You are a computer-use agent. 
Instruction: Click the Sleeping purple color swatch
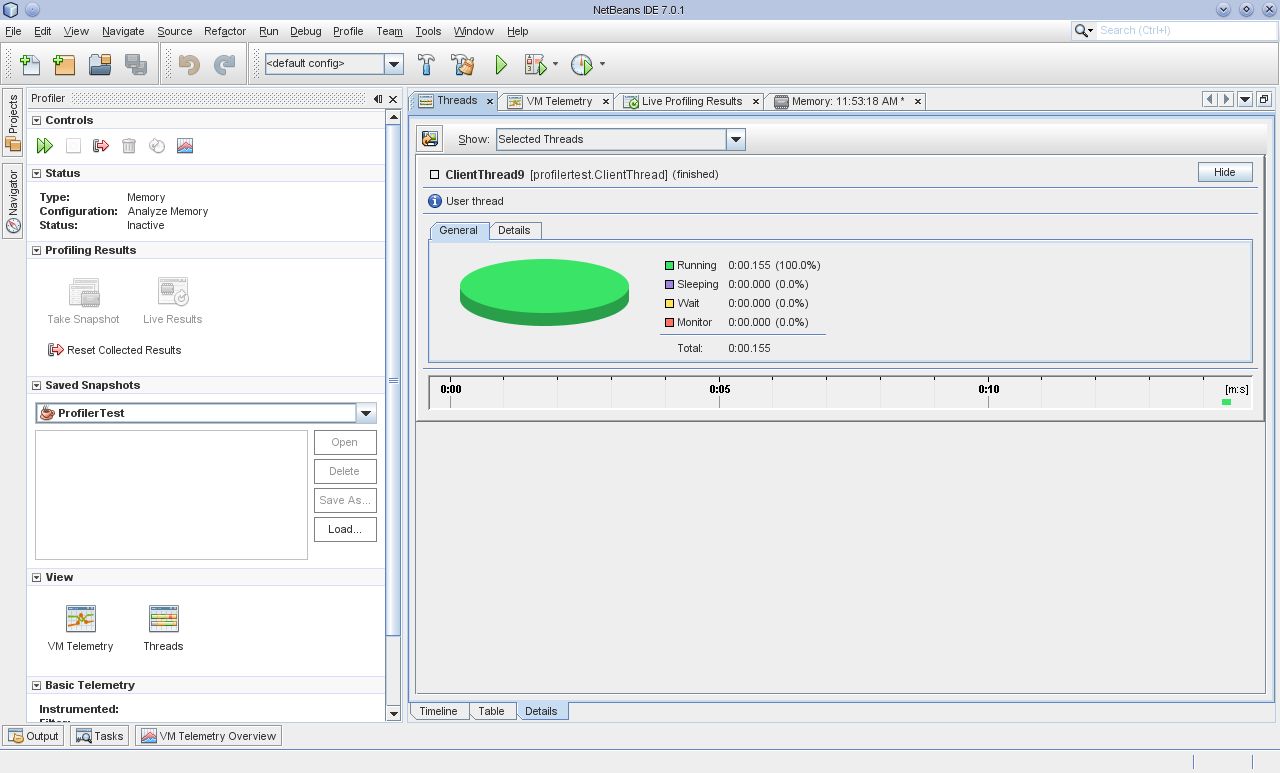tap(669, 285)
